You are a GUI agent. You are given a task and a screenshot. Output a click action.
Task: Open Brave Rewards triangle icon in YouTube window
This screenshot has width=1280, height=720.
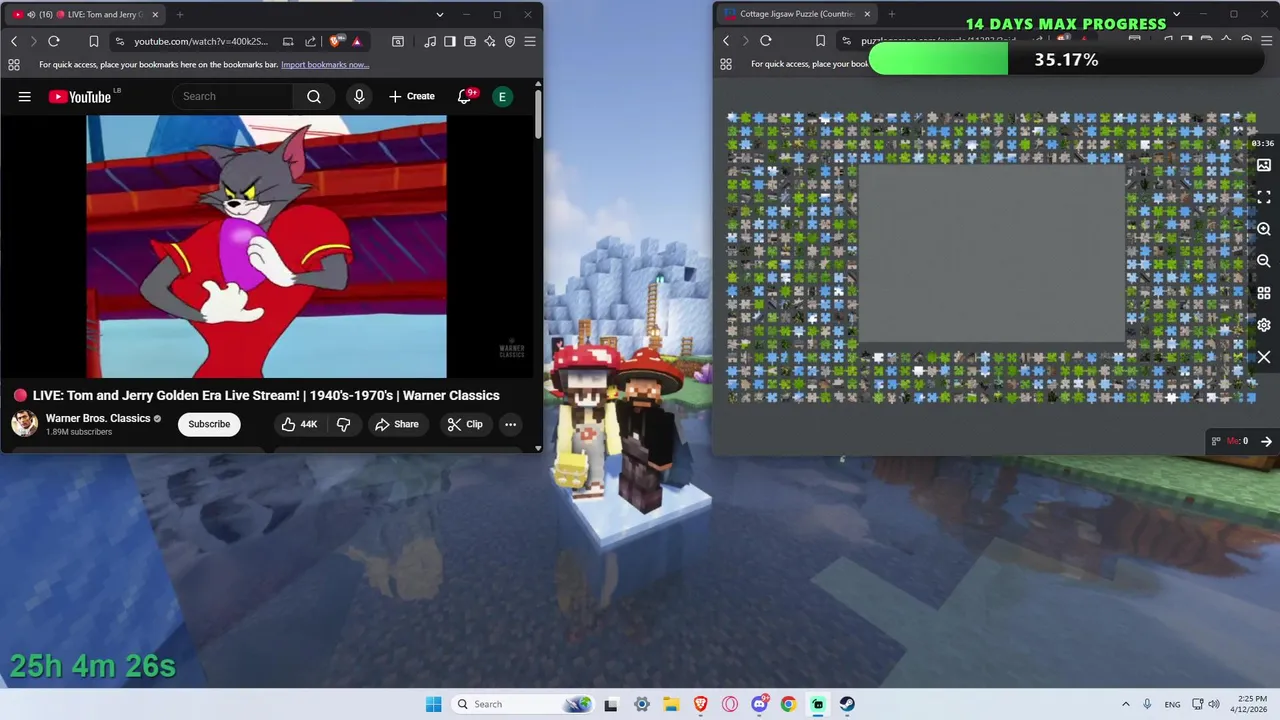(x=357, y=41)
